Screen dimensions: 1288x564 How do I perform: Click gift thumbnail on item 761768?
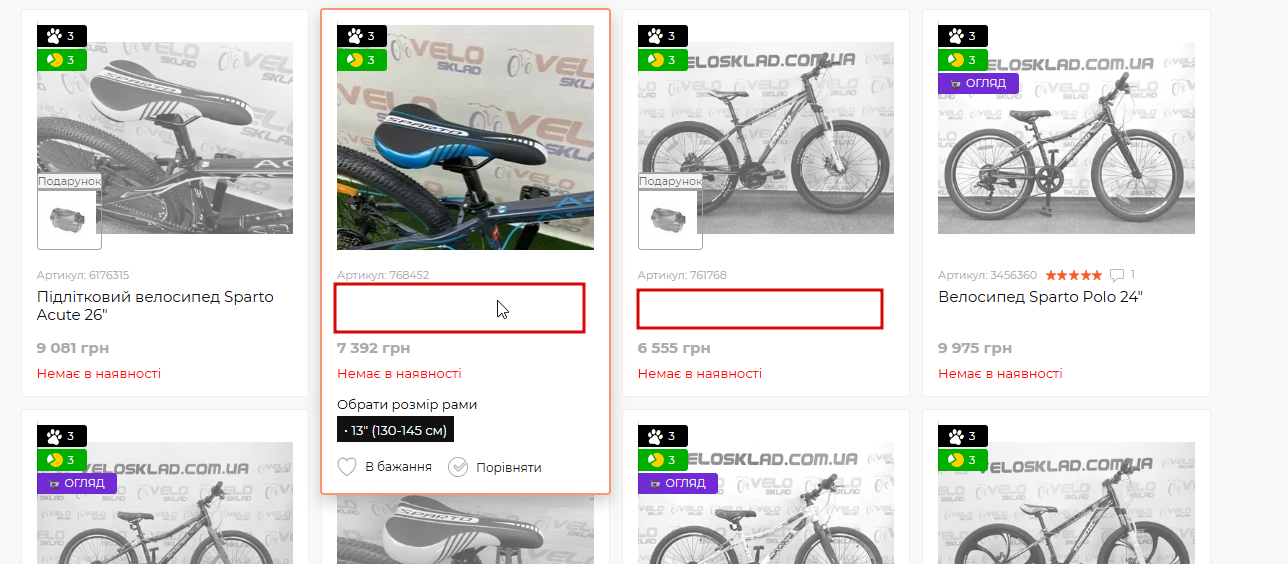coord(670,219)
